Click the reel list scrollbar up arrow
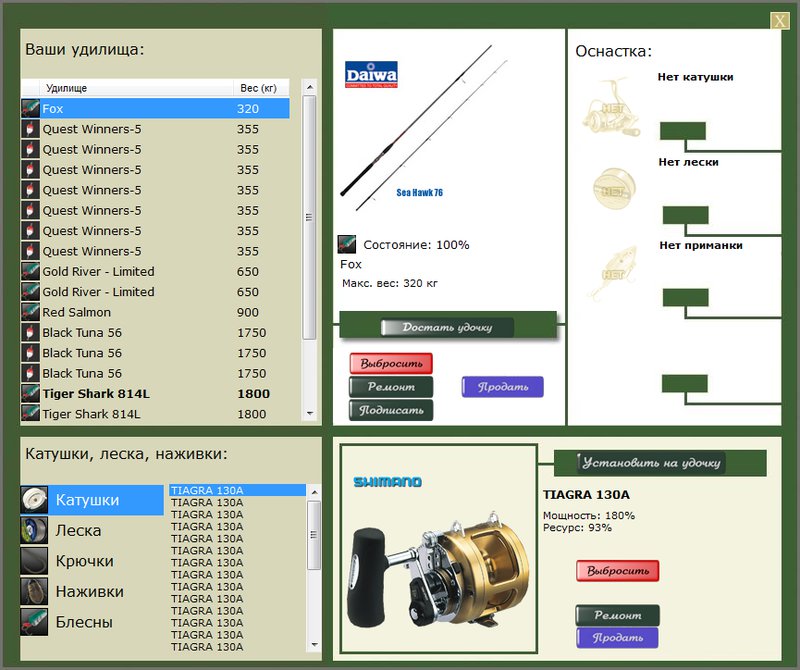Screen dimensions: 800x670 click(x=314, y=492)
